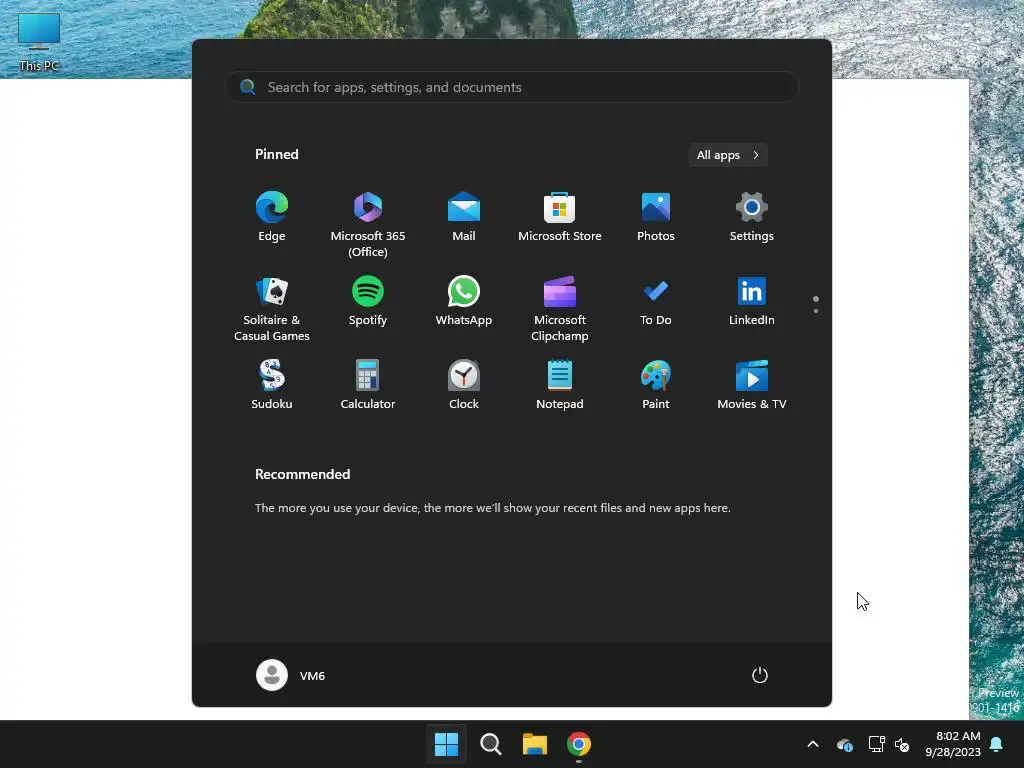Open Microsoft Clipchamp
Image resolution: width=1024 pixels, height=768 pixels.
point(560,308)
